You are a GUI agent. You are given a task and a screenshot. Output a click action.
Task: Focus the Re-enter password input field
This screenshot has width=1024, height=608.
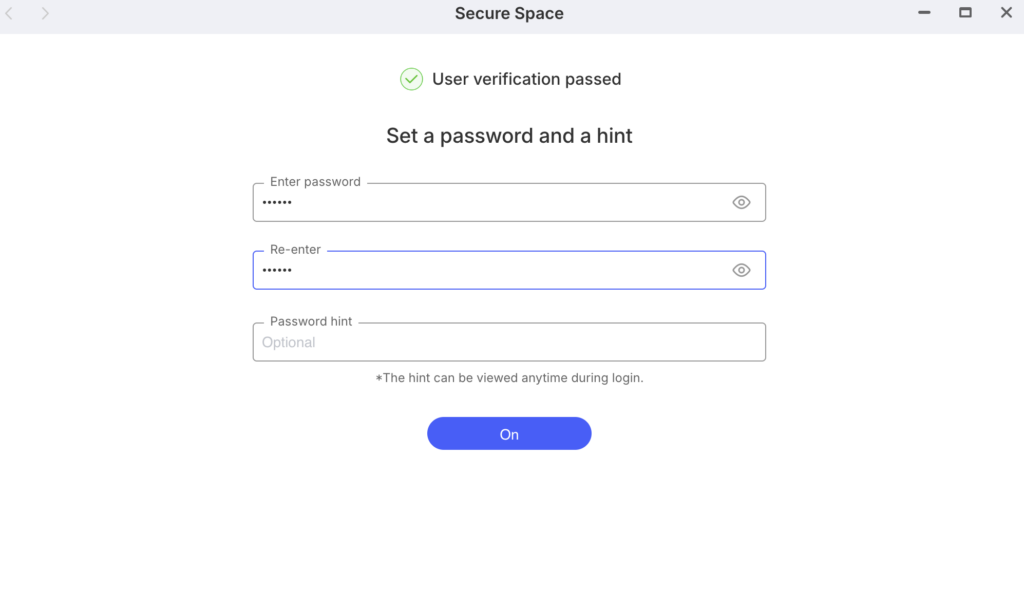(490, 271)
